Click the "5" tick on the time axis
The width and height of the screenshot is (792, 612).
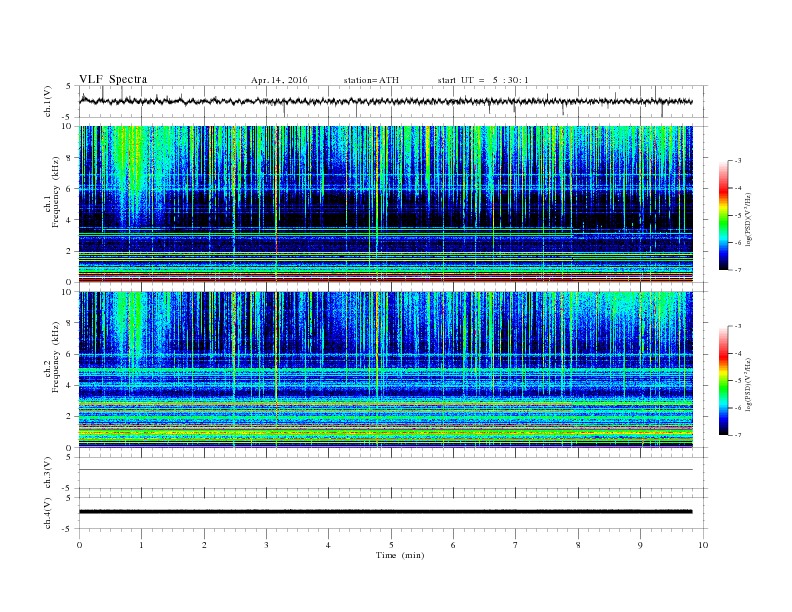(x=391, y=545)
